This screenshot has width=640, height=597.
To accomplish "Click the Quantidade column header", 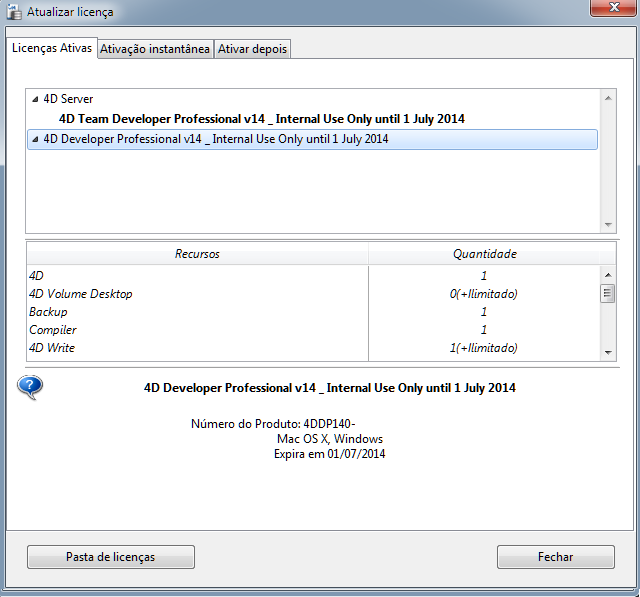I will coord(484,254).
